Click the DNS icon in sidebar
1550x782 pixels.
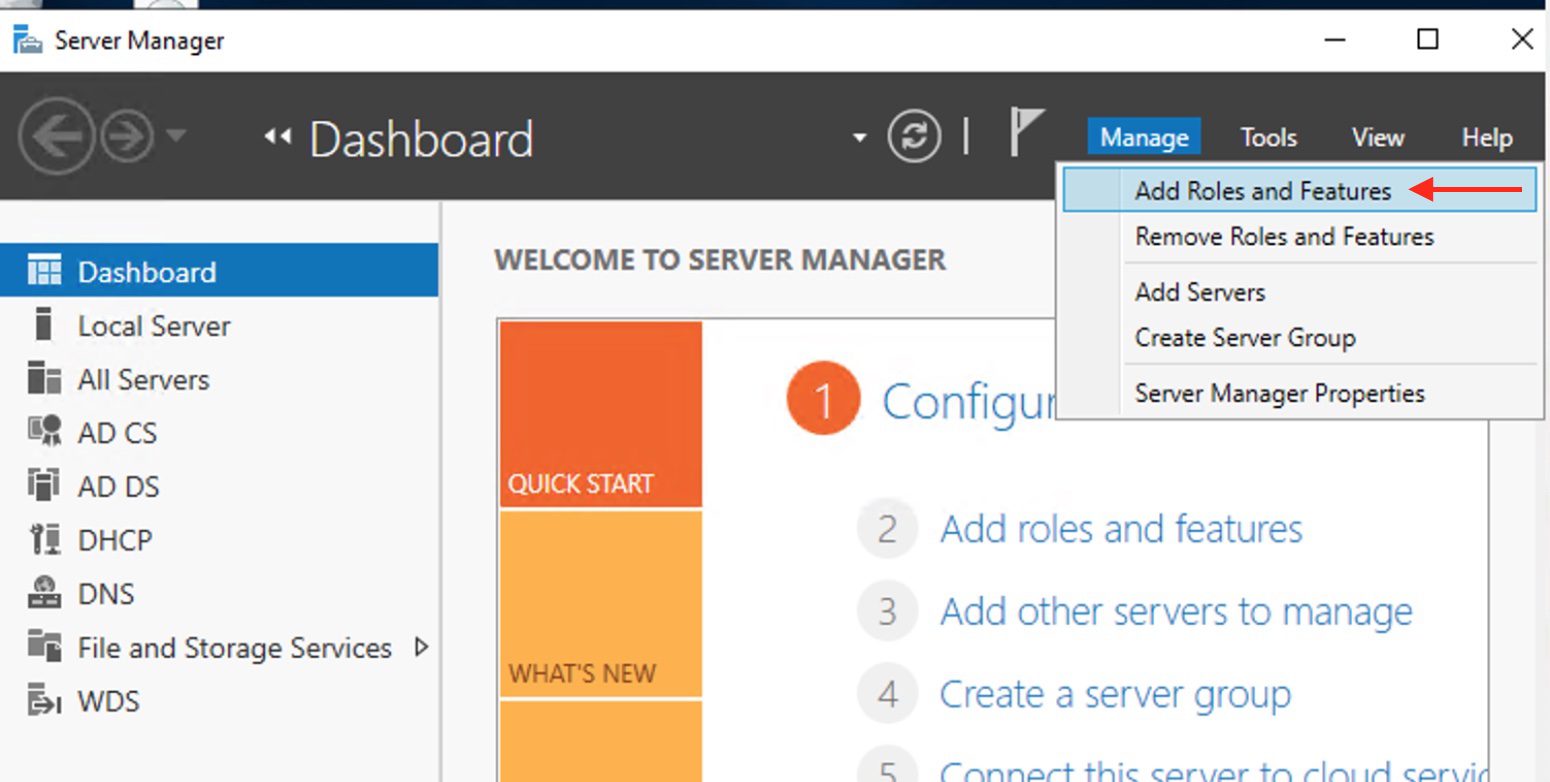(x=44, y=593)
